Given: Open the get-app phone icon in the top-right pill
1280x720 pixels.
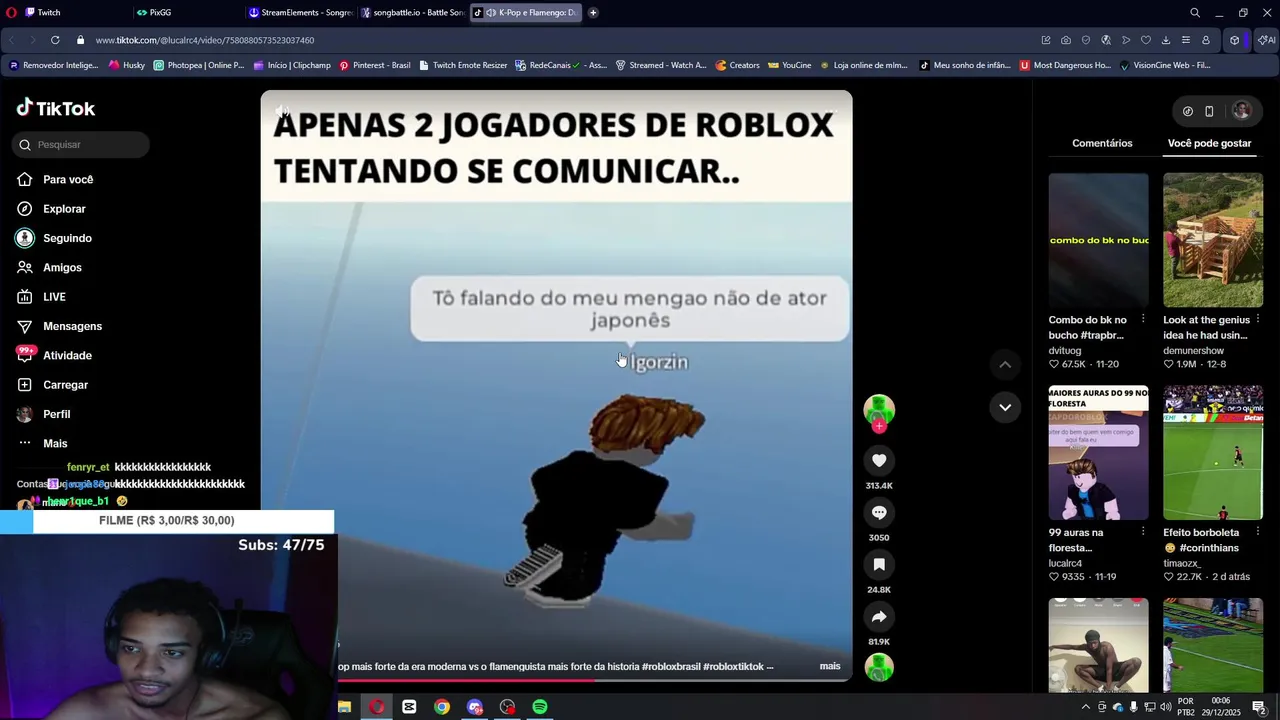Looking at the screenshot, I should [x=1209, y=111].
